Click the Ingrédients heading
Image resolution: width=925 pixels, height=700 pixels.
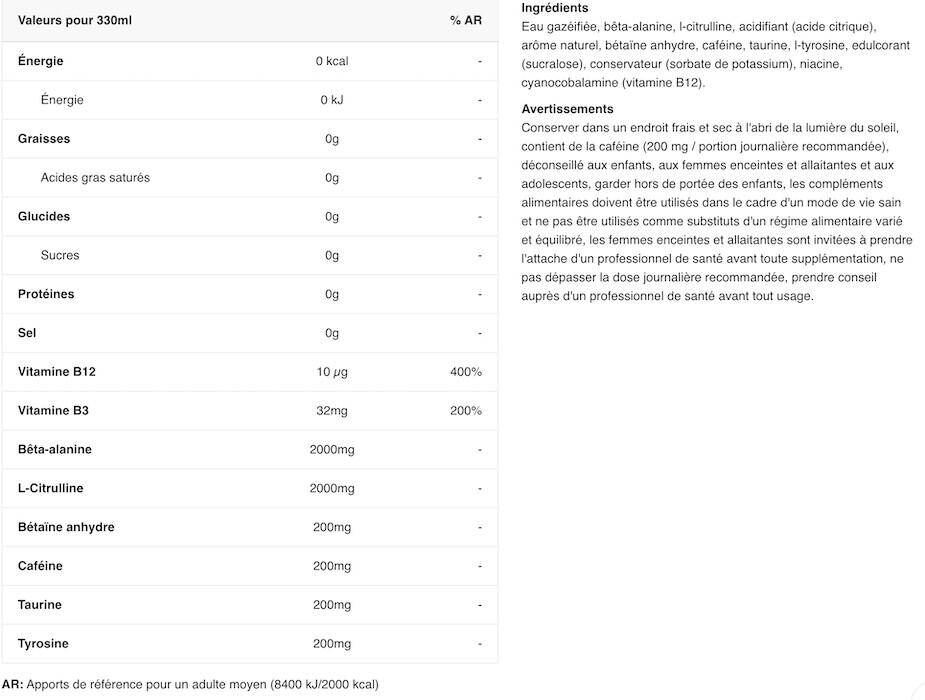tap(555, 8)
